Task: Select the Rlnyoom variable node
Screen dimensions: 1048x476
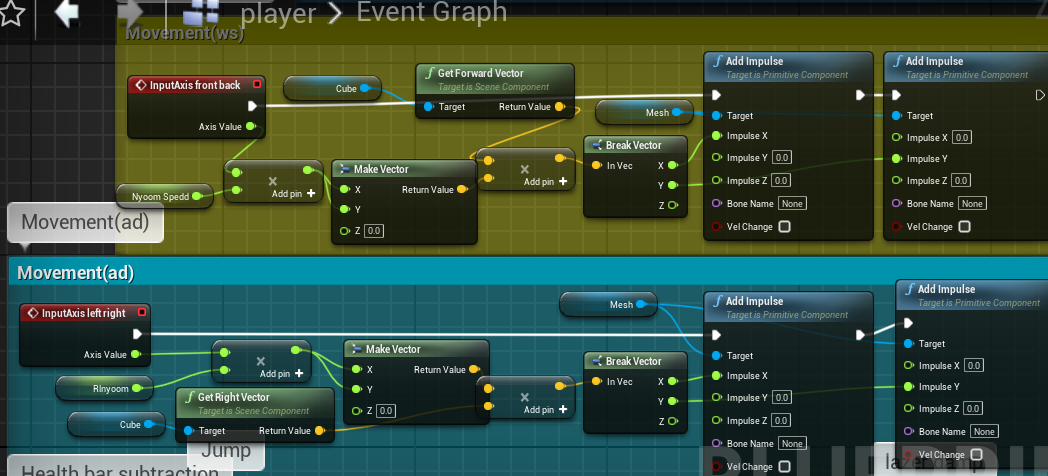Action: [x=104, y=388]
